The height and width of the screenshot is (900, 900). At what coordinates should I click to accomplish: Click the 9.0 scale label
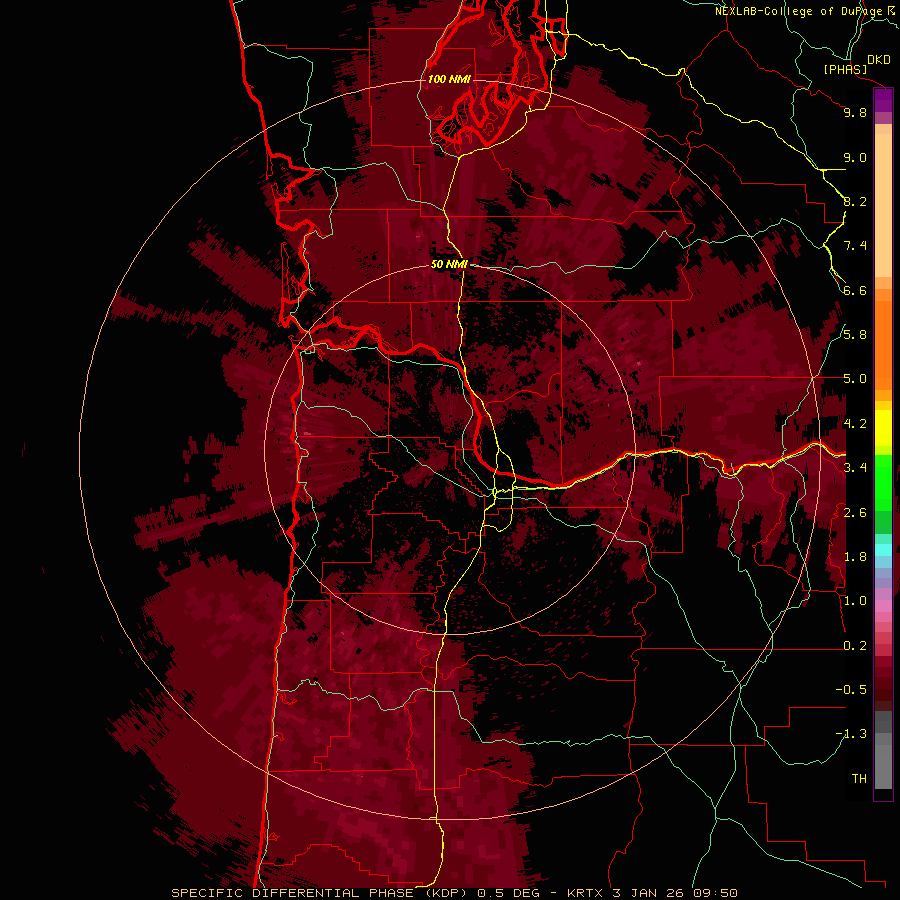(855, 157)
